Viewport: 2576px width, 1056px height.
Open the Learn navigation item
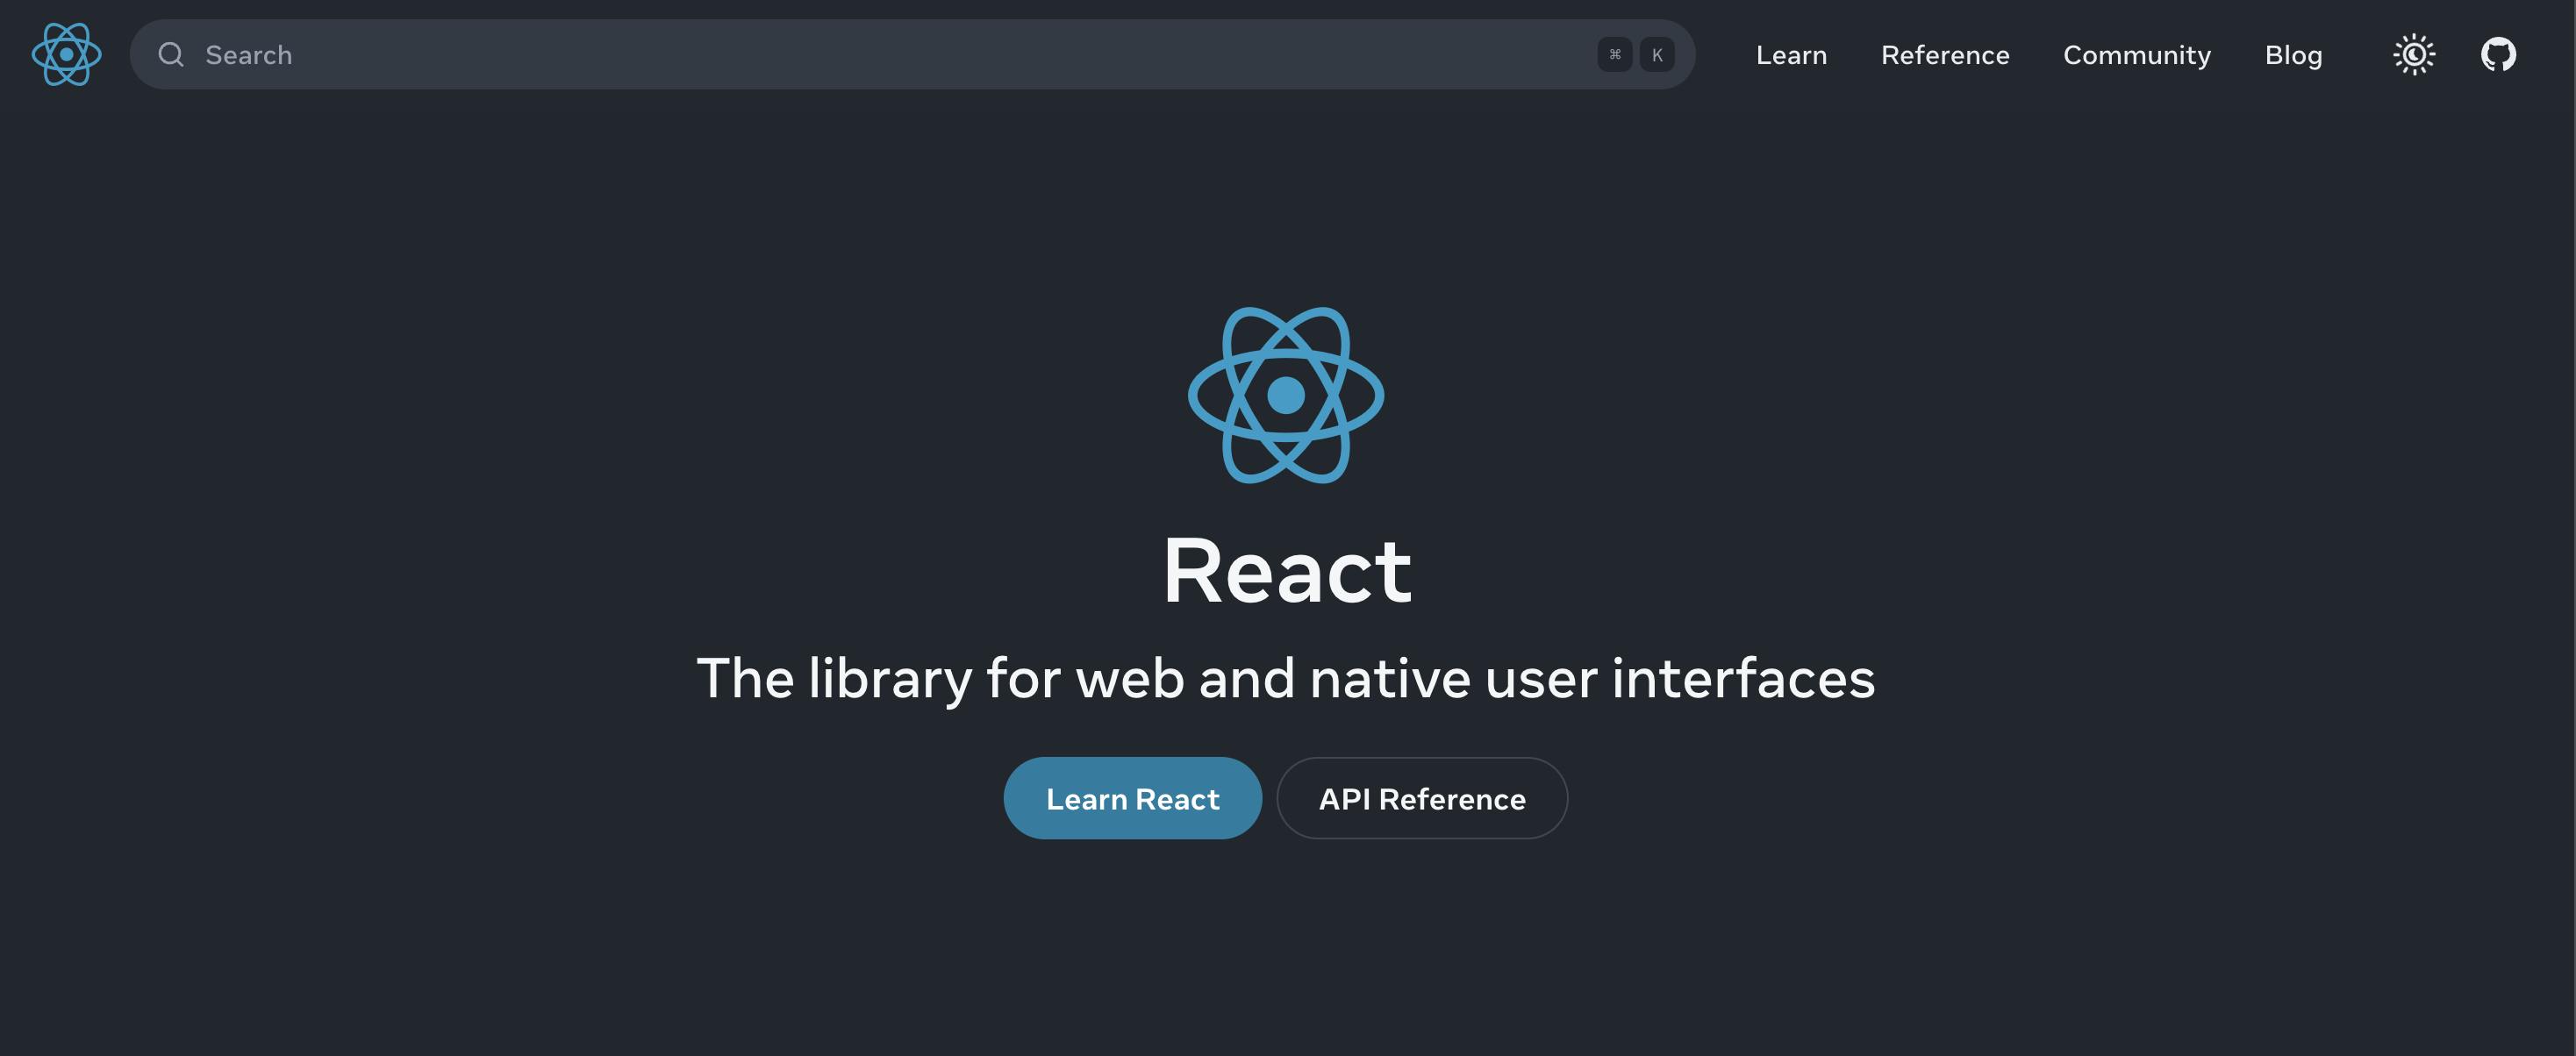click(1791, 55)
